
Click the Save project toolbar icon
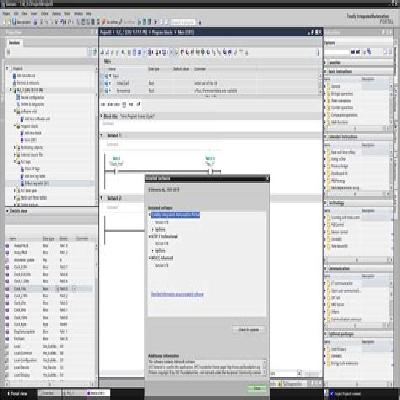click(x=14, y=22)
